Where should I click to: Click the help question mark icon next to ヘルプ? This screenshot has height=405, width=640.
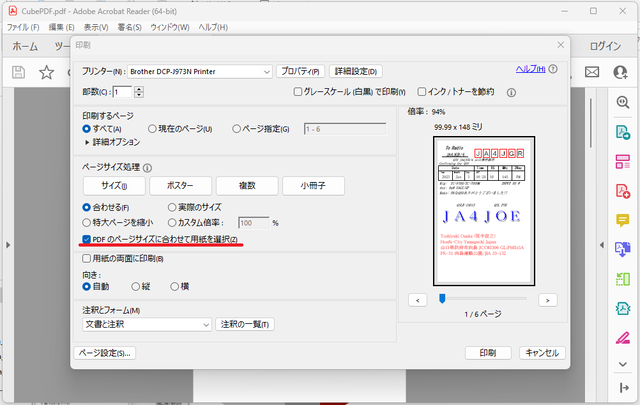tap(553, 69)
